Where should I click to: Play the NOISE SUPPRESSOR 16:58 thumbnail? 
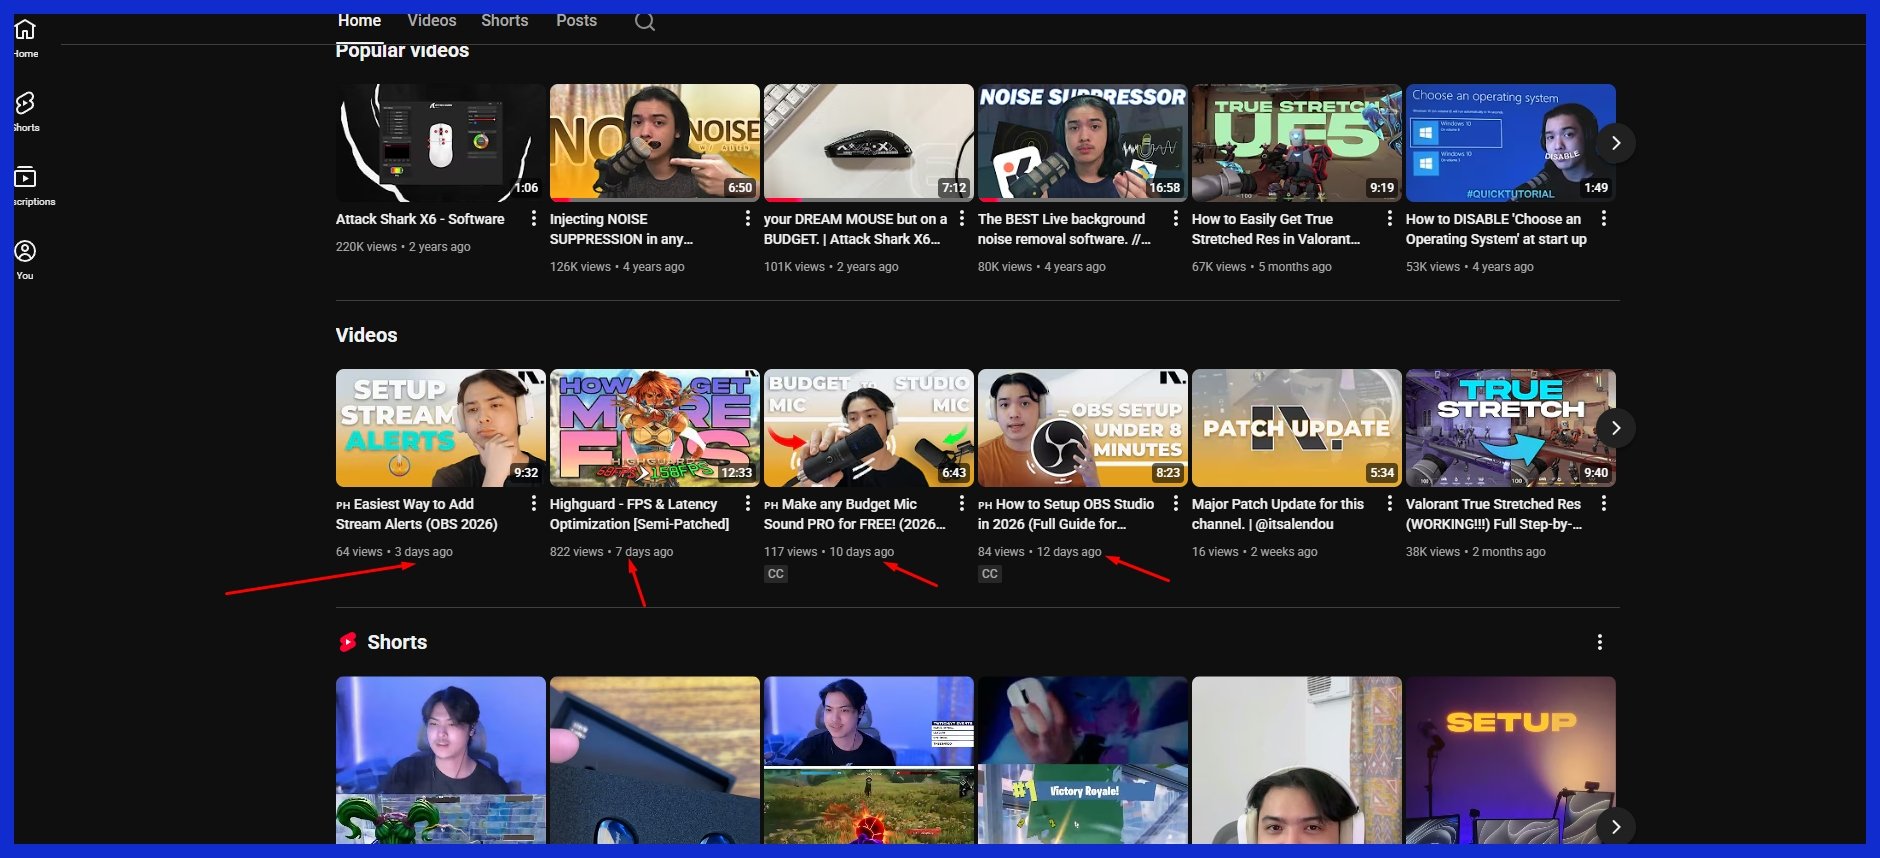pyautogui.click(x=1083, y=143)
